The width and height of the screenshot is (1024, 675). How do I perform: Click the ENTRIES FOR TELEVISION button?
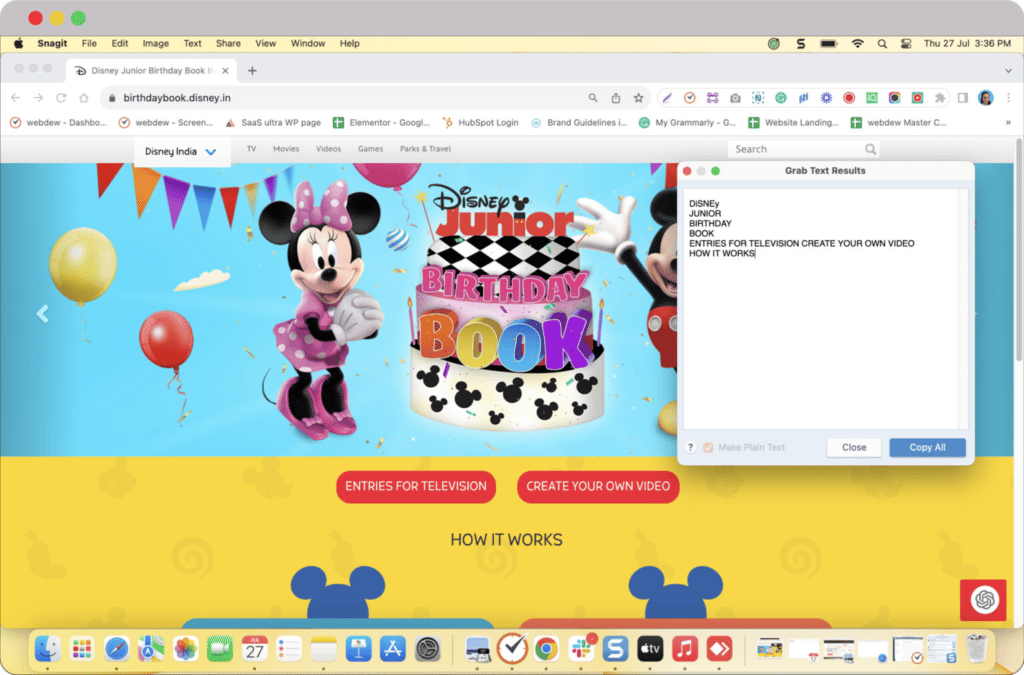click(x=416, y=487)
